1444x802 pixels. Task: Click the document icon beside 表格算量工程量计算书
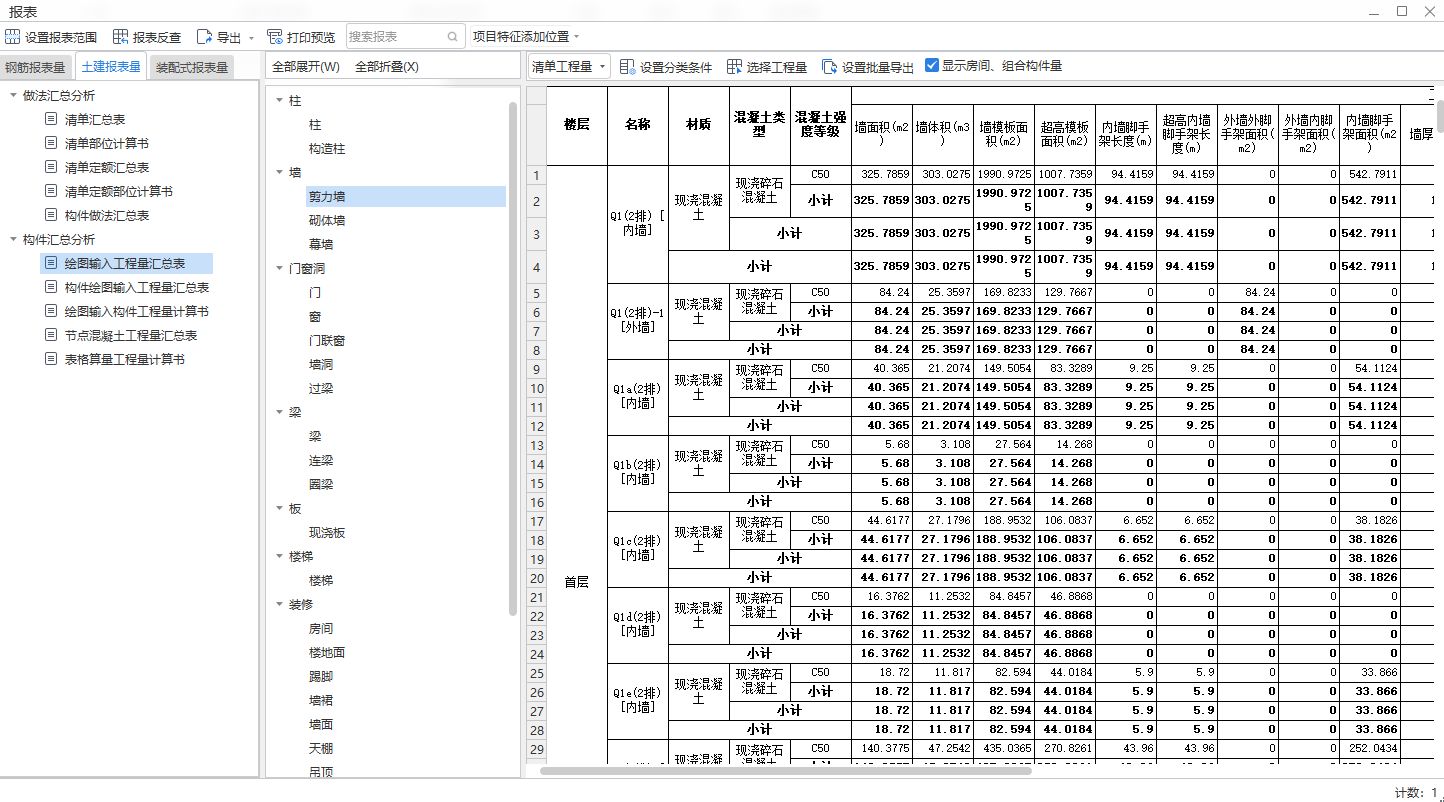51,359
